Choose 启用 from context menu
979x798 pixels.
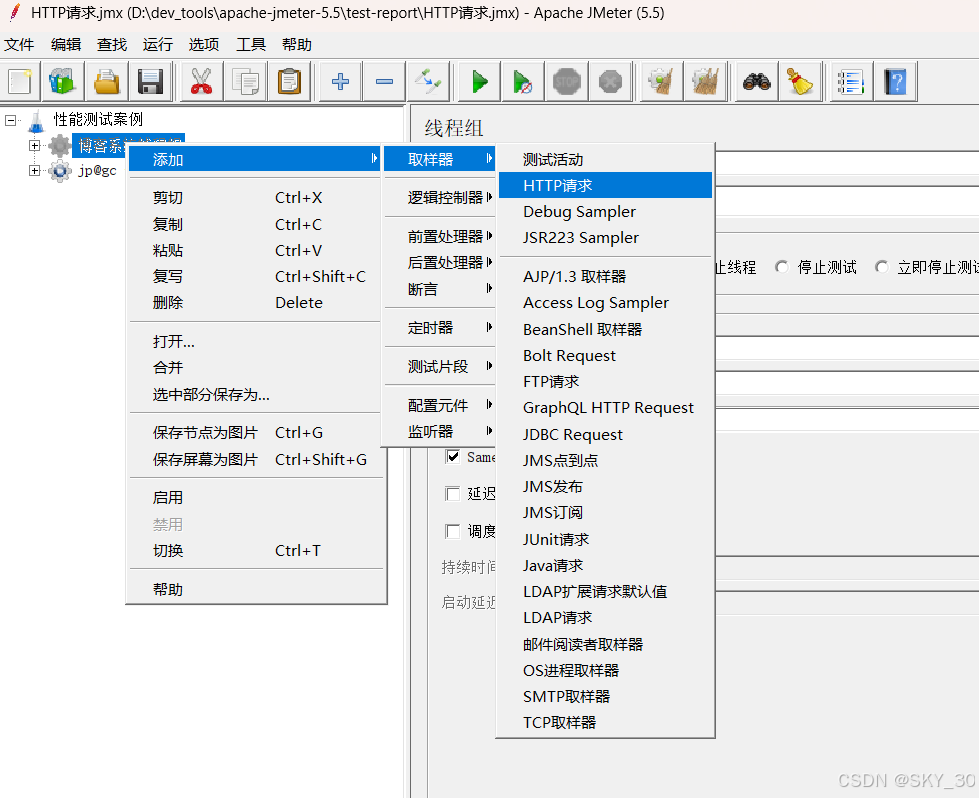click(x=256, y=498)
